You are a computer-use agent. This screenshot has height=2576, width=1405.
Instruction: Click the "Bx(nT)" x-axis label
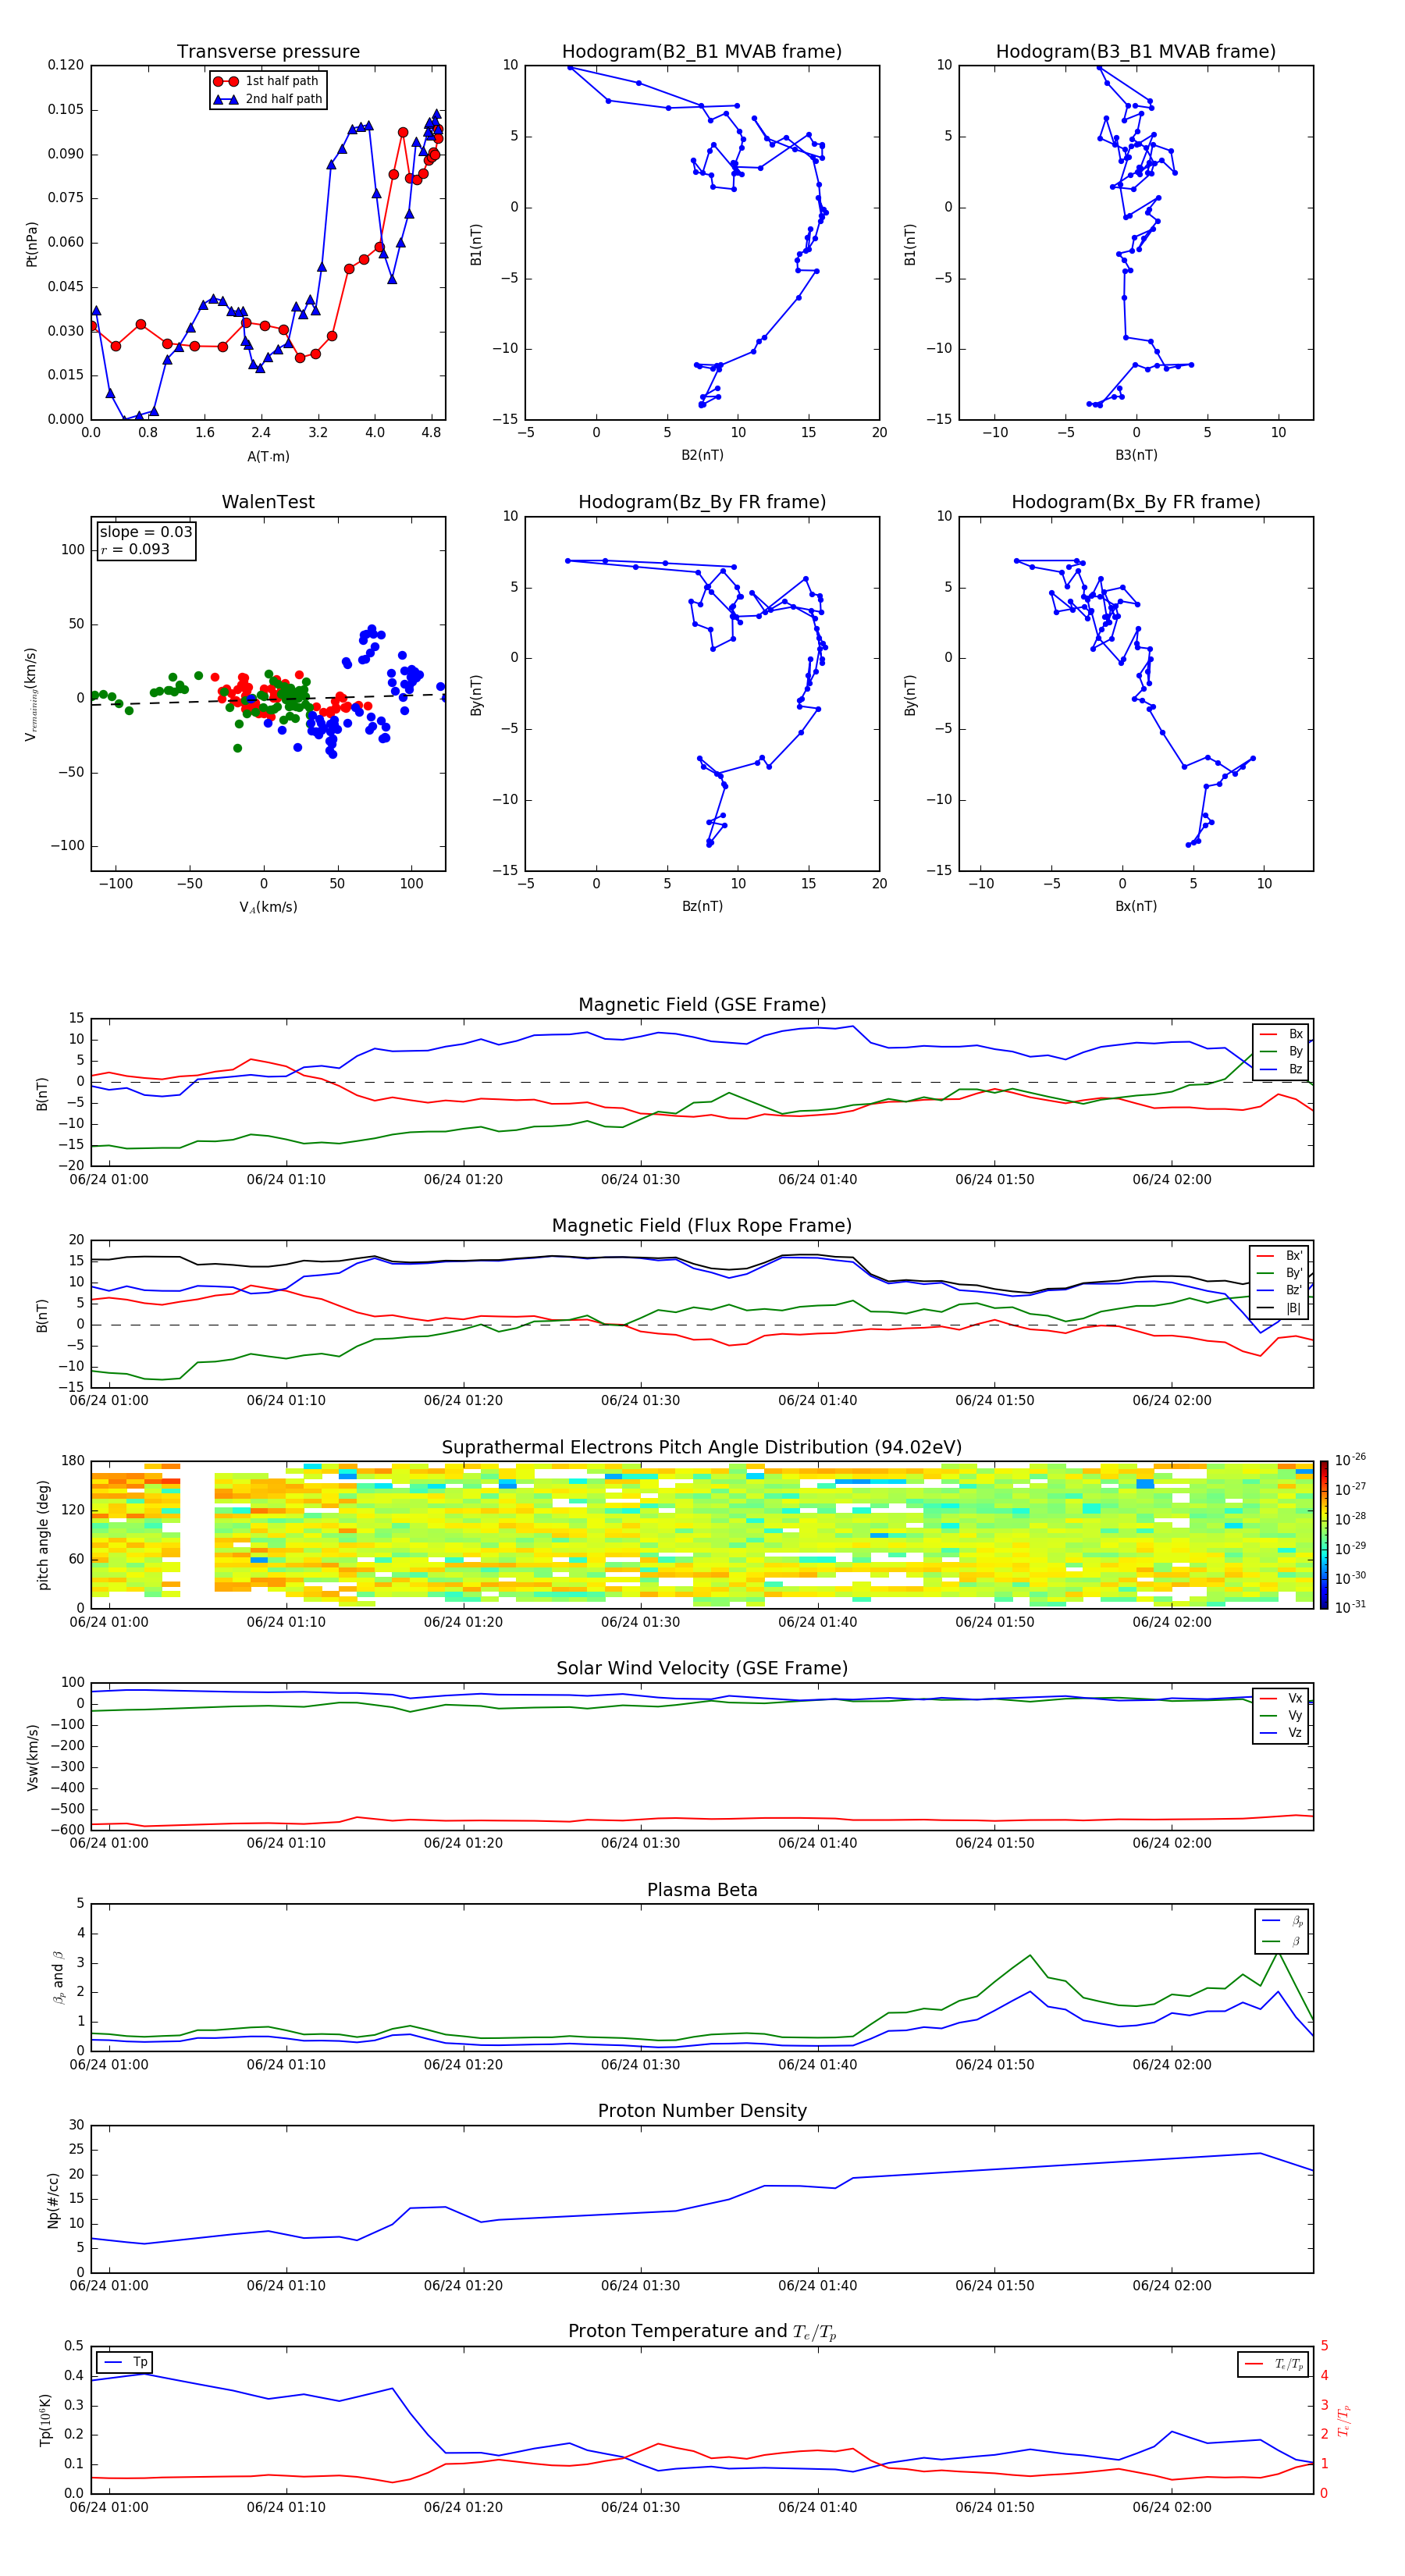pyautogui.click(x=1136, y=906)
